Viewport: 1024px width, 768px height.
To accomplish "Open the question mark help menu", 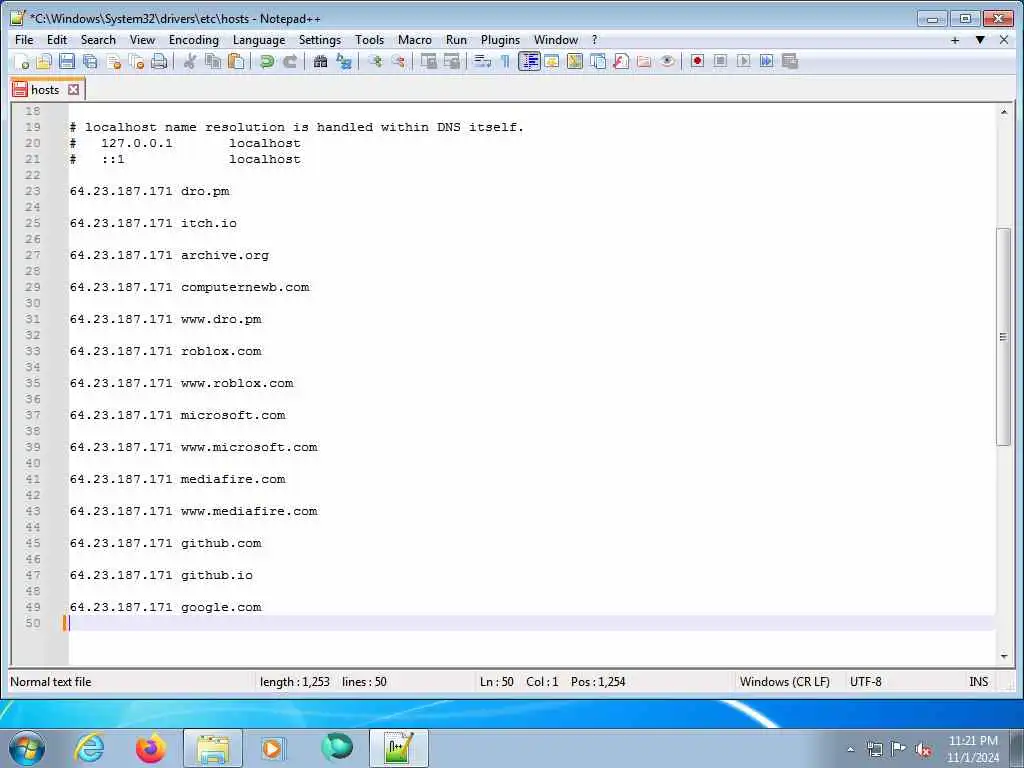I will point(594,40).
